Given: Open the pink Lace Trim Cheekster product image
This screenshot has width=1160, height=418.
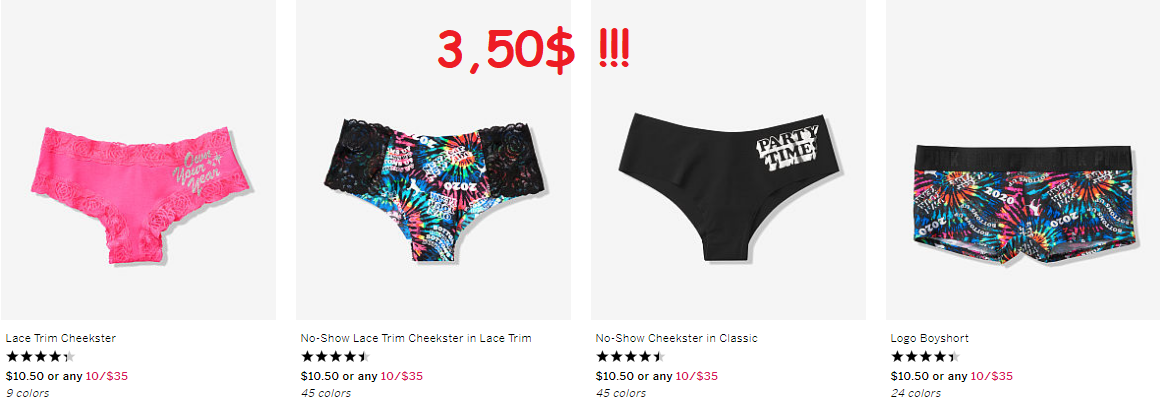Looking at the screenshot, I should (x=138, y=160).
